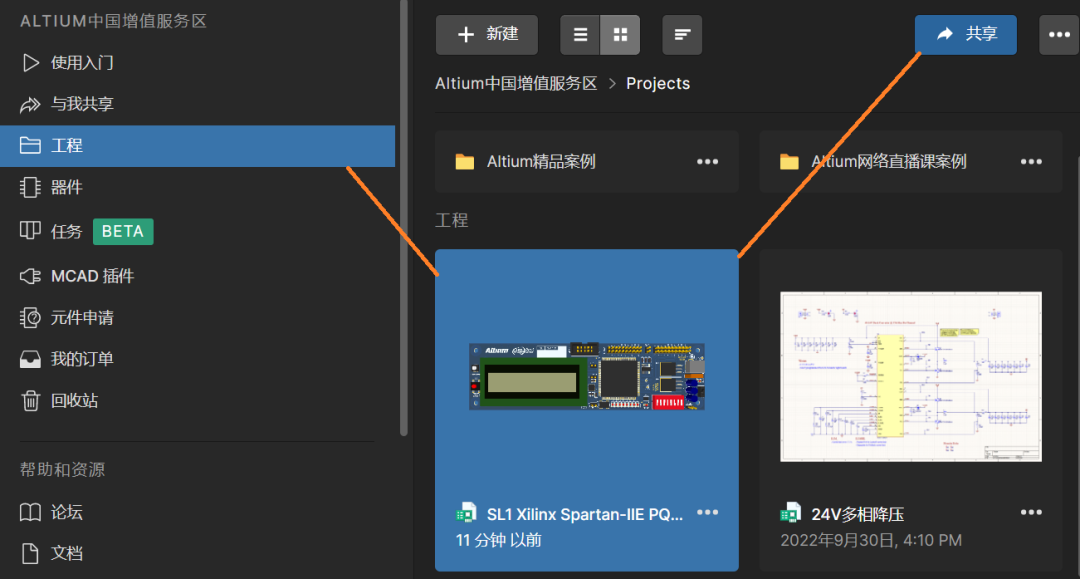Click the SL1 Xilinx Spartan board thumbnail
Image resolution: width=1080 pixels, height=579 pixels.
point(587,377)
